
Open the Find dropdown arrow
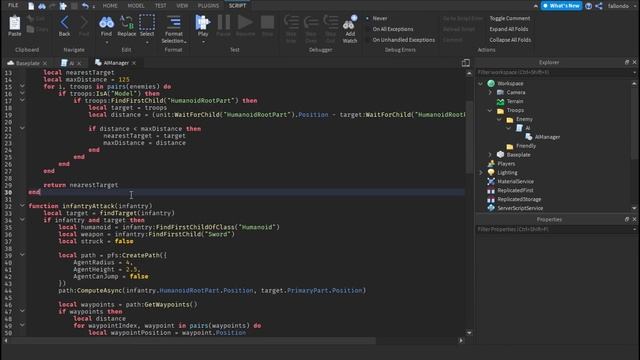[x=107, y=42]
